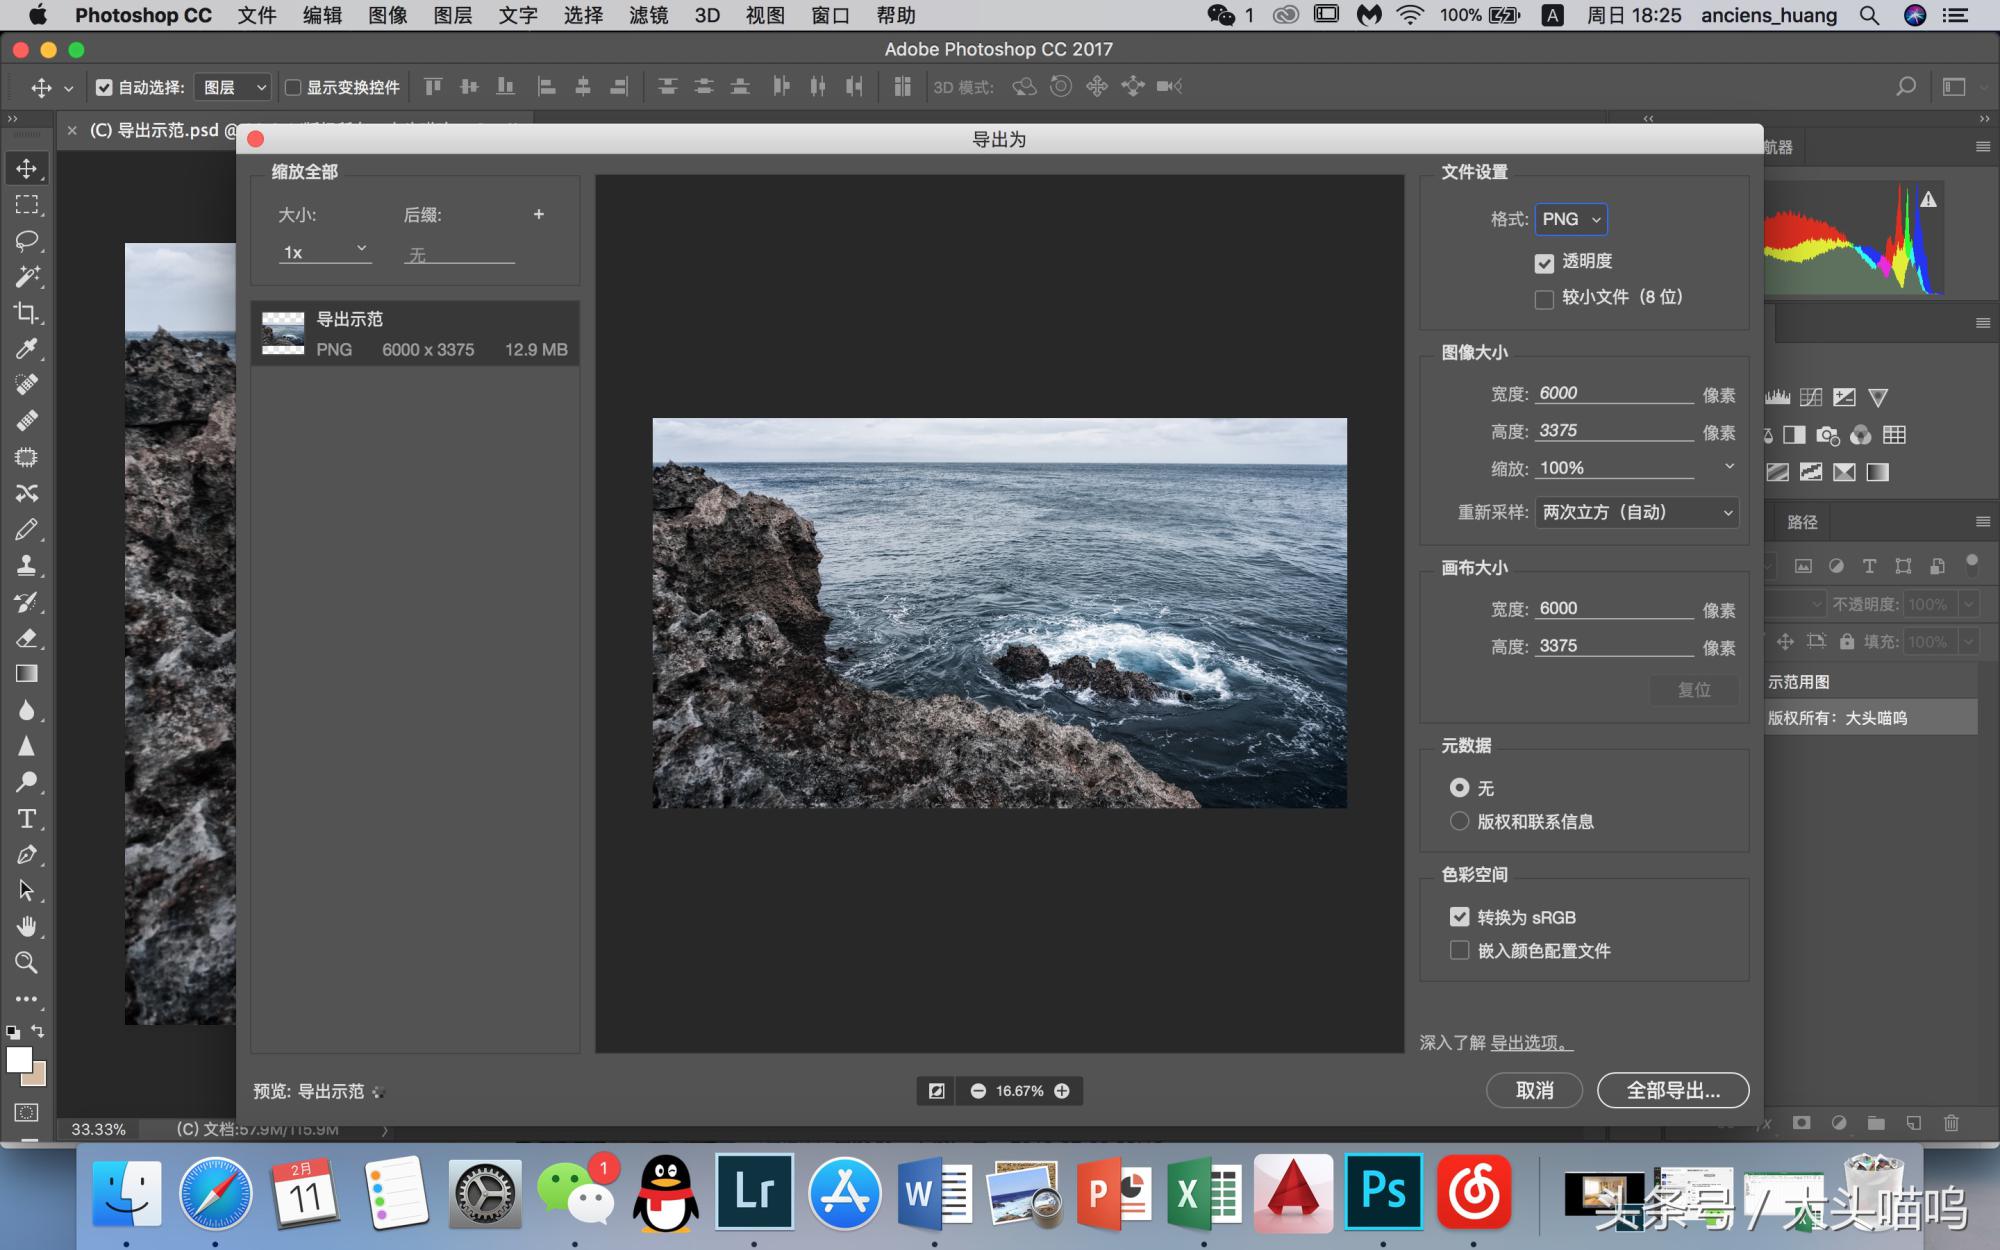2000x1250 pixels.
Task: Click 后缀 suffix input field
Action: pos(459,254)
